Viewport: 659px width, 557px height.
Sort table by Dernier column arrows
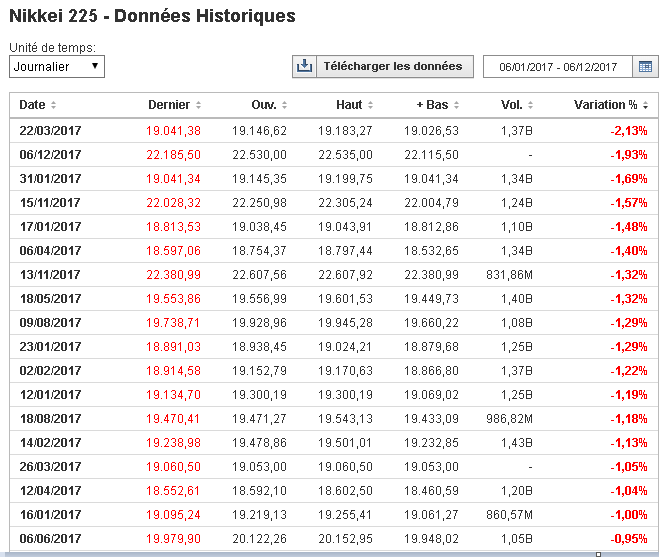(198, 105)
